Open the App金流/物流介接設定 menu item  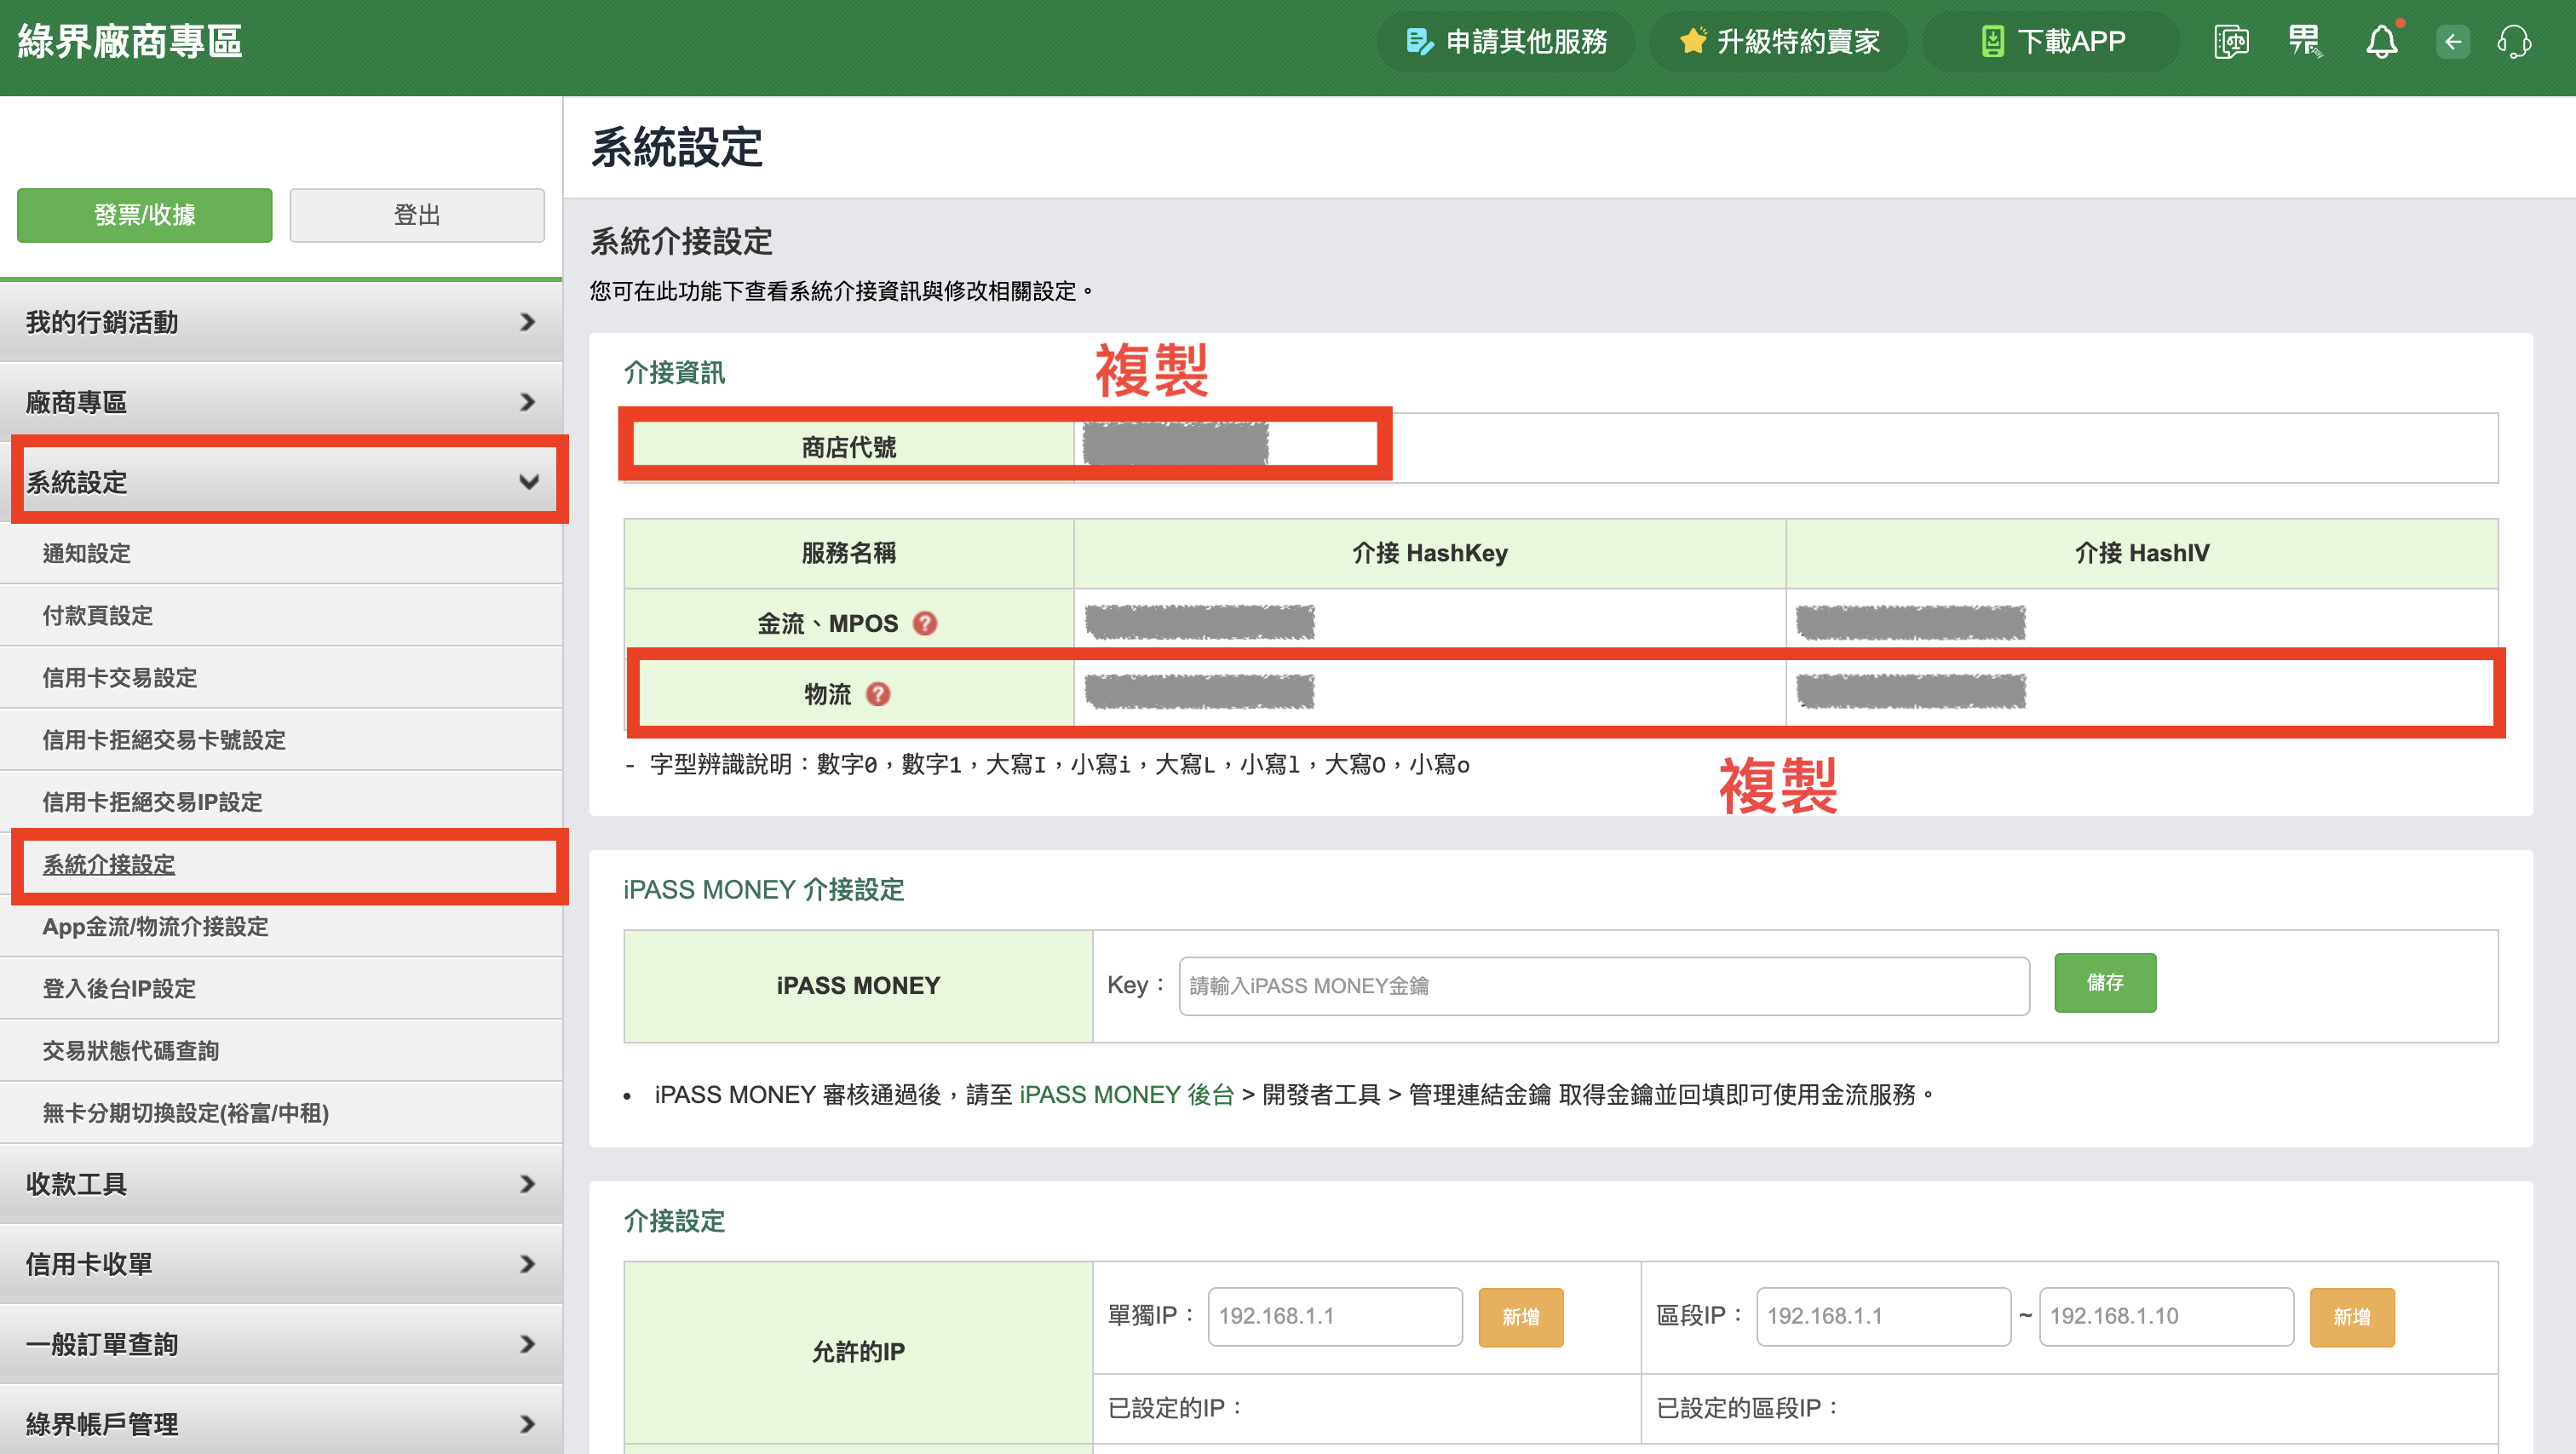[x=155, y=927]
